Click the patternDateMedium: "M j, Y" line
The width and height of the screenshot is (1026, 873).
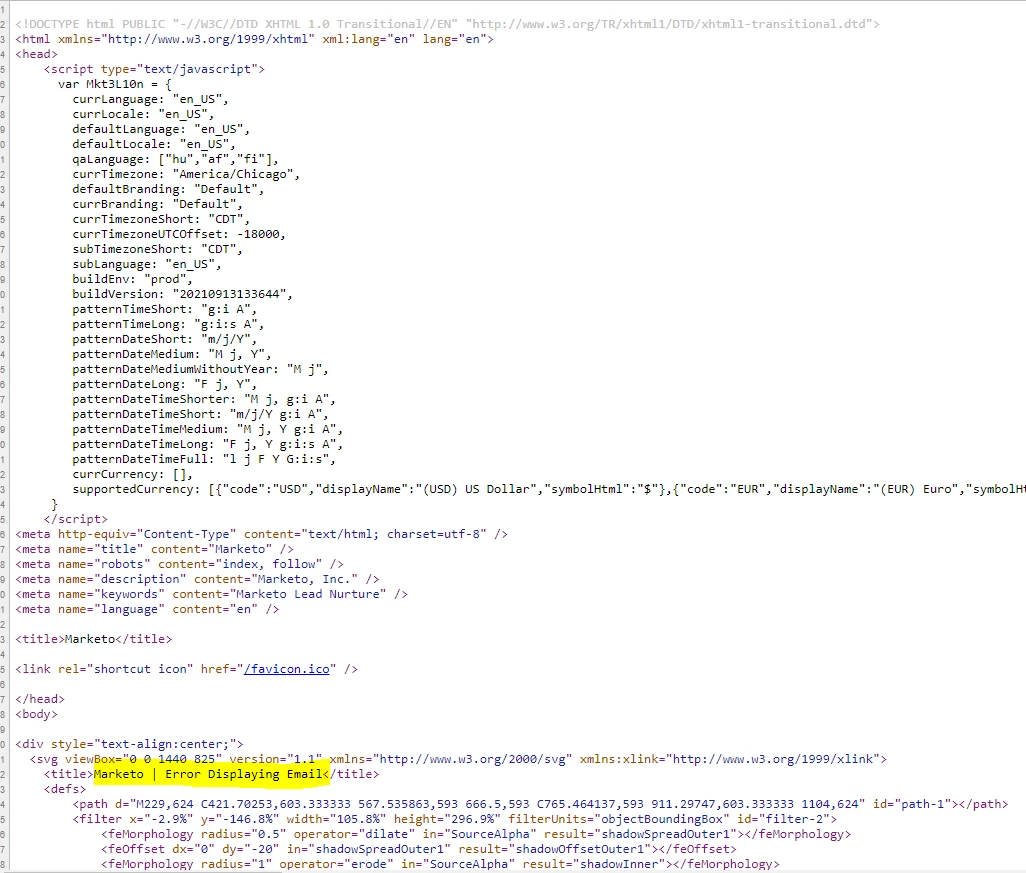coord(172,355)
